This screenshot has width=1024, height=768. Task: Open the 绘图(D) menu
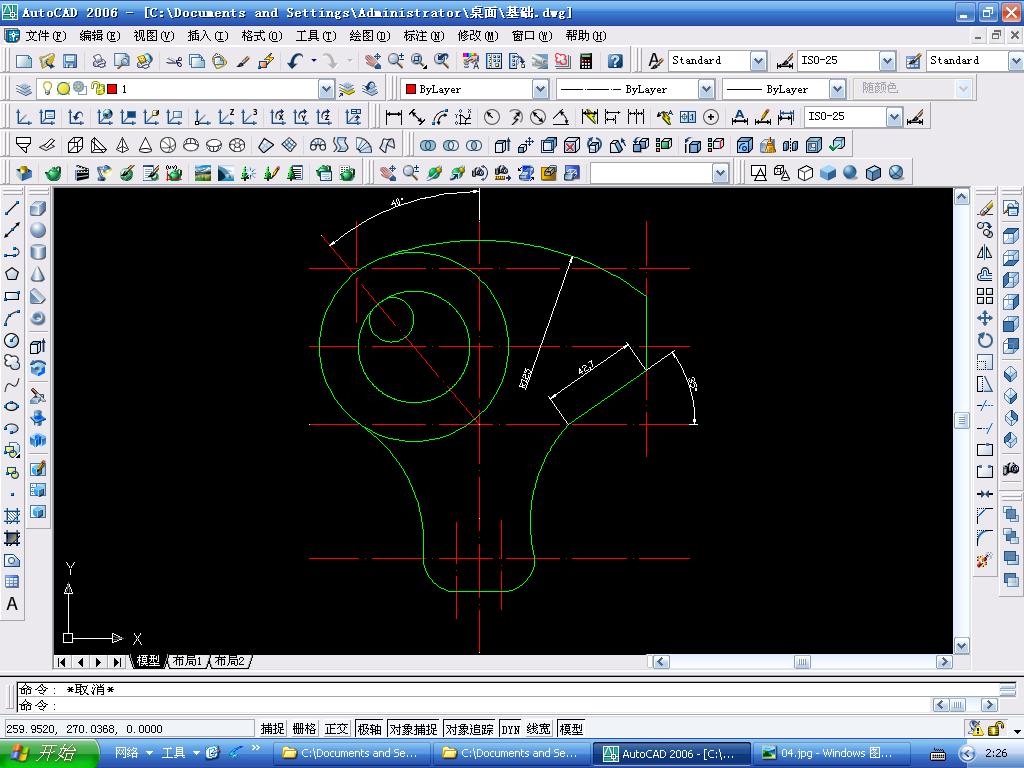(x=370, y=36)
